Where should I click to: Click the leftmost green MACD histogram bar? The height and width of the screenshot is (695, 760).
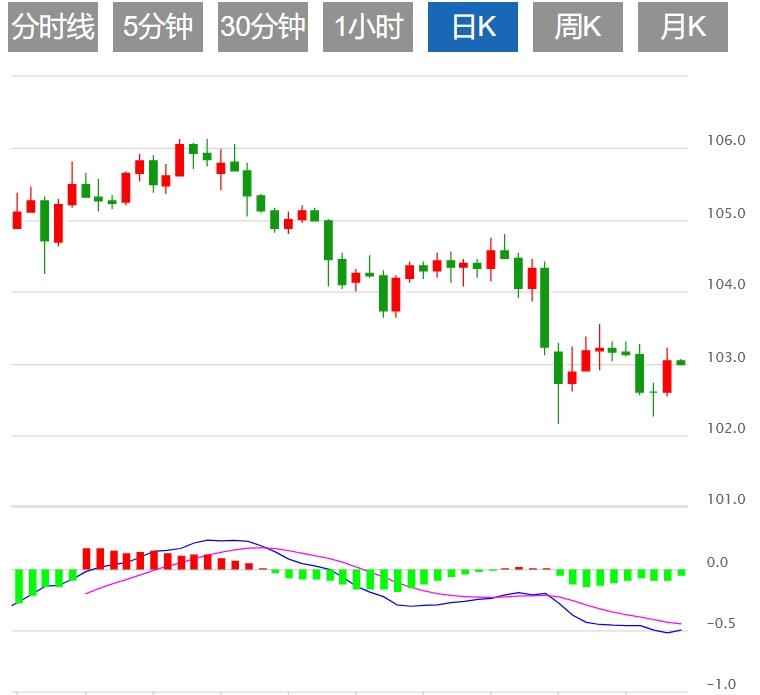click(x=17, y=587)
